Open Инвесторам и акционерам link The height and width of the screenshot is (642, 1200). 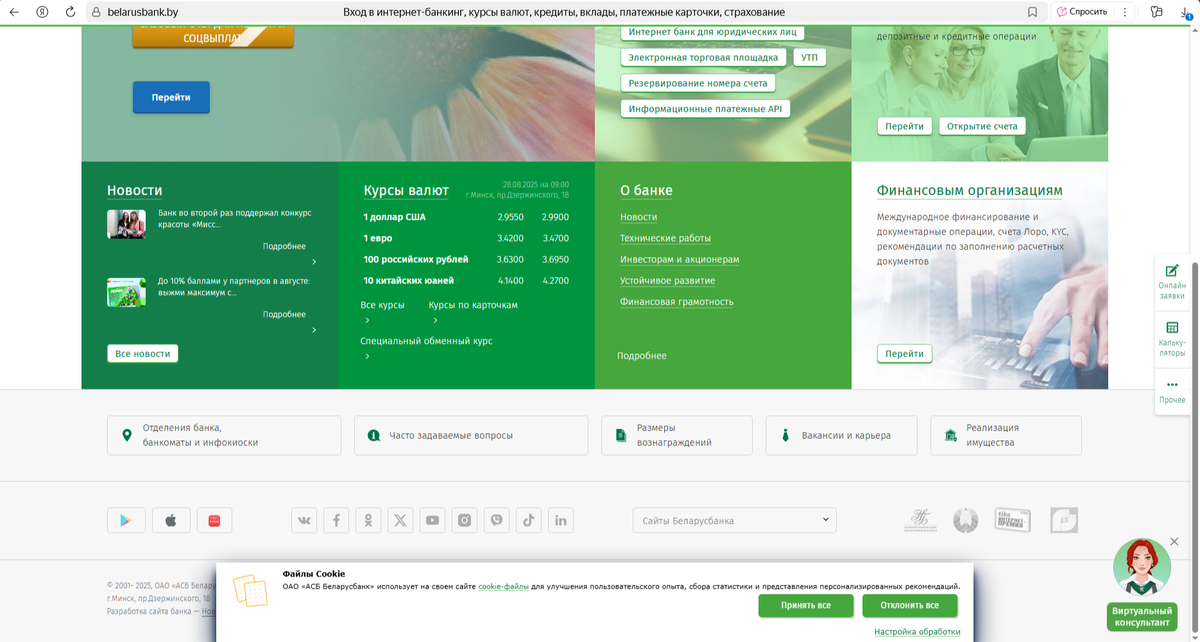pos(680,259)
